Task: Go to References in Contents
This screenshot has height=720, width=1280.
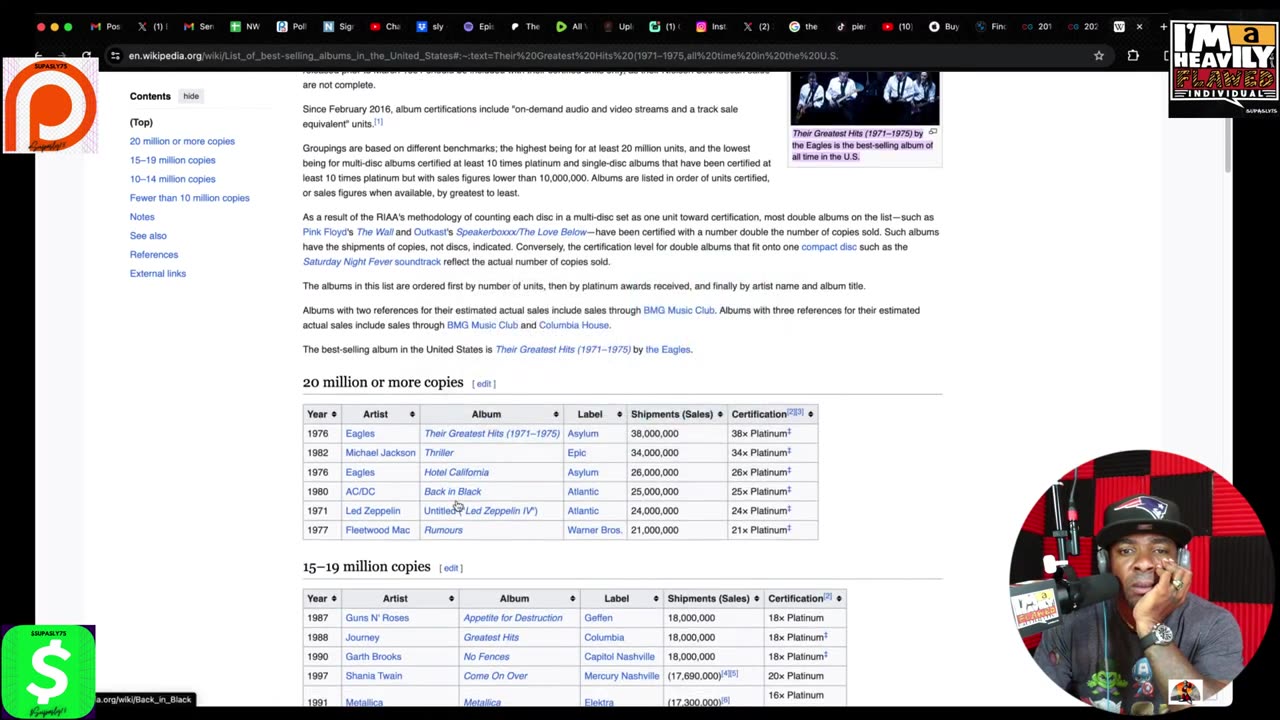Action: 154,255
